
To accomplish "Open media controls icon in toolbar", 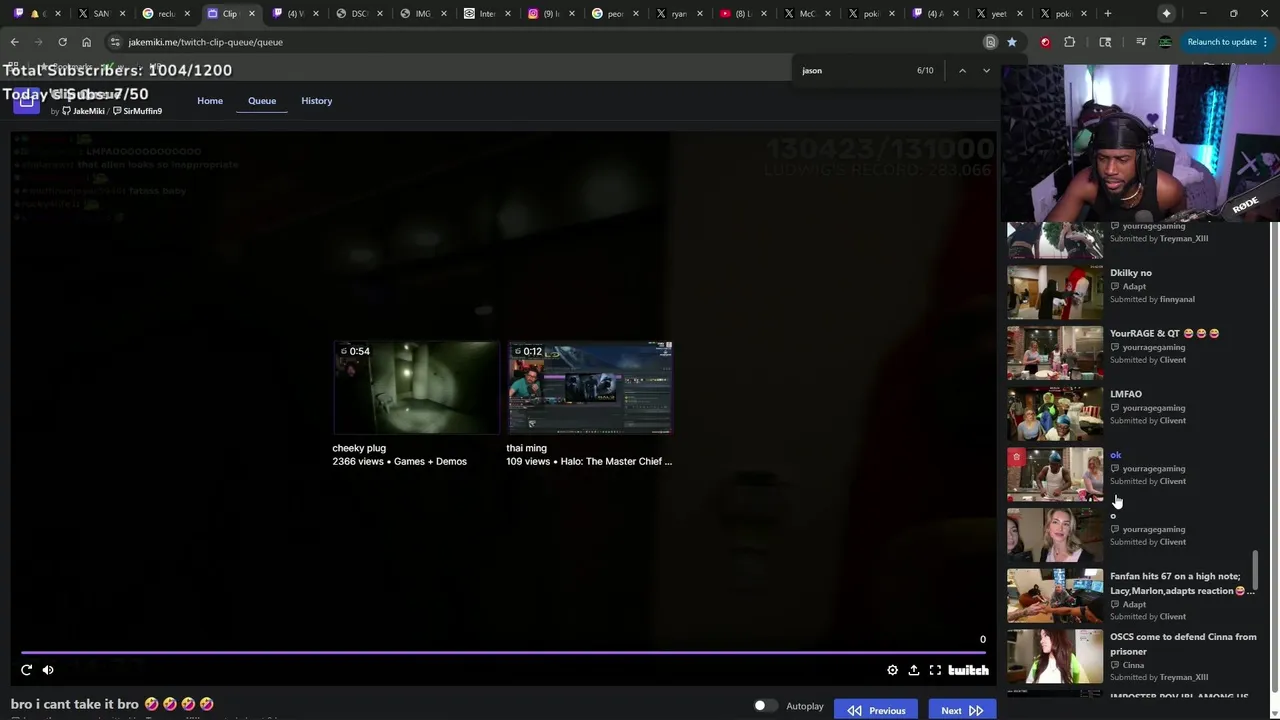I will tap(1141, 42).
